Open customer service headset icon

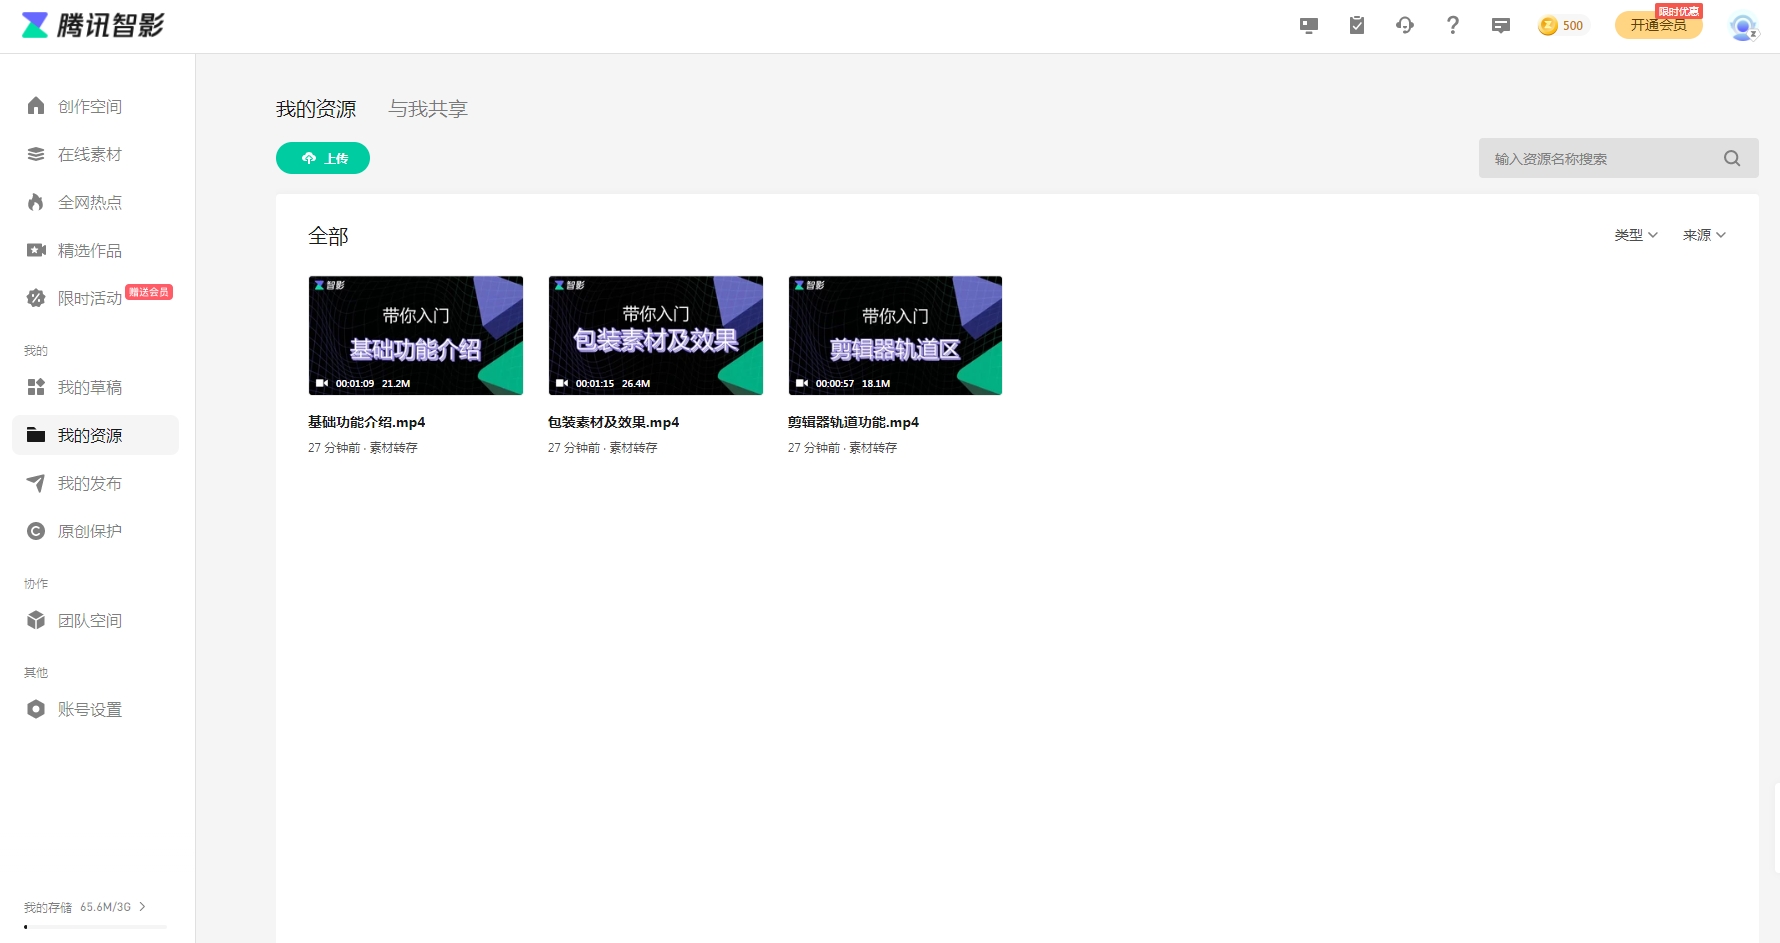pos(1405,26)
